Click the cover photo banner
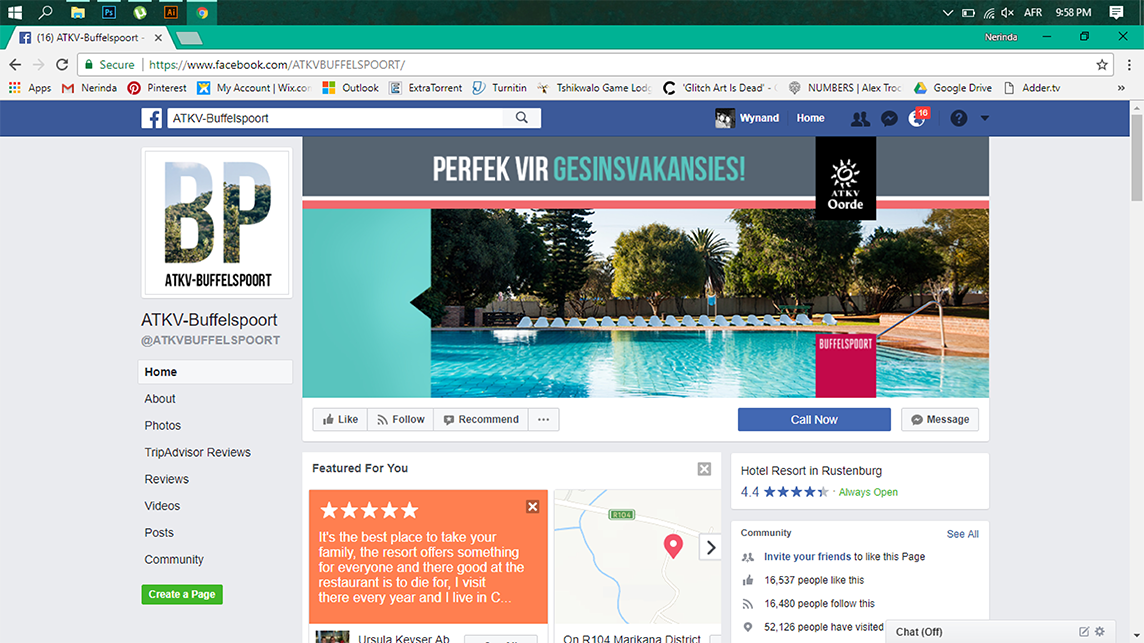 point(646,267)
